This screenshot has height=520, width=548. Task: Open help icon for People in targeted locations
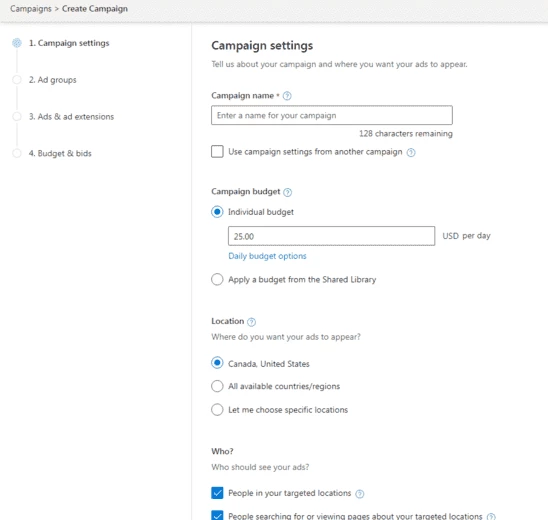[360, 494]
